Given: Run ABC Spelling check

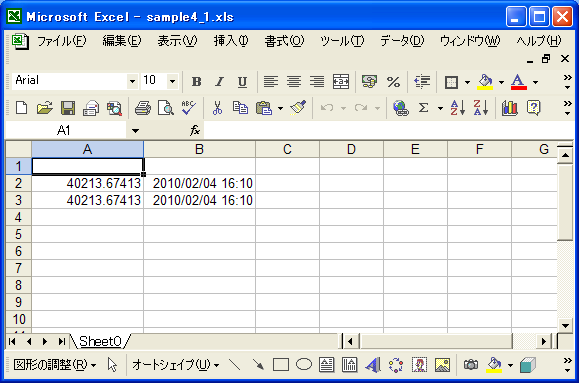Looking at the screenshot, I should pos(189,108).
